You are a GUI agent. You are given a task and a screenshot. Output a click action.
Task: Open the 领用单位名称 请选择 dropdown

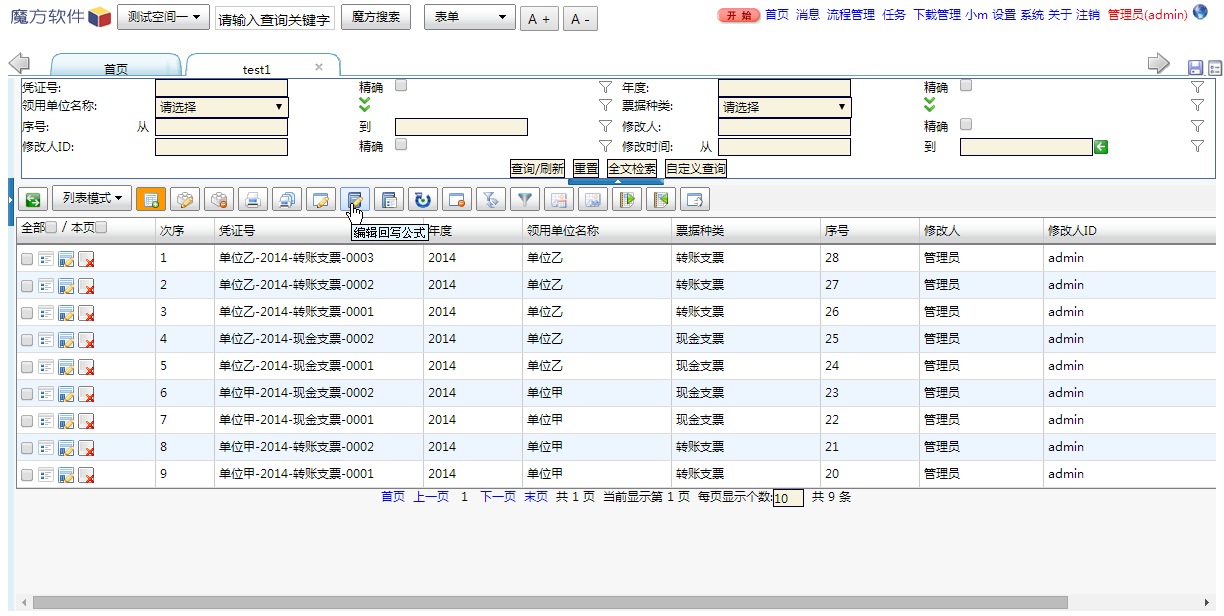pyautogui.click(x=221, y=107)
